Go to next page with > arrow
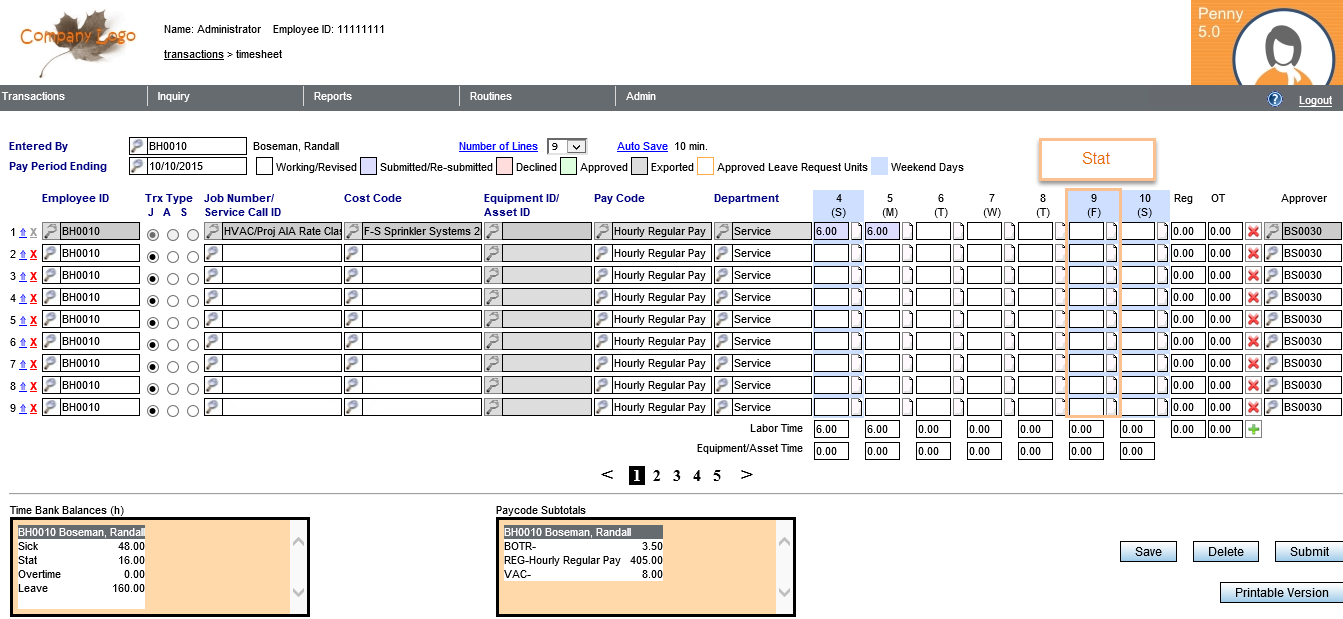 [x=745, y=475]
